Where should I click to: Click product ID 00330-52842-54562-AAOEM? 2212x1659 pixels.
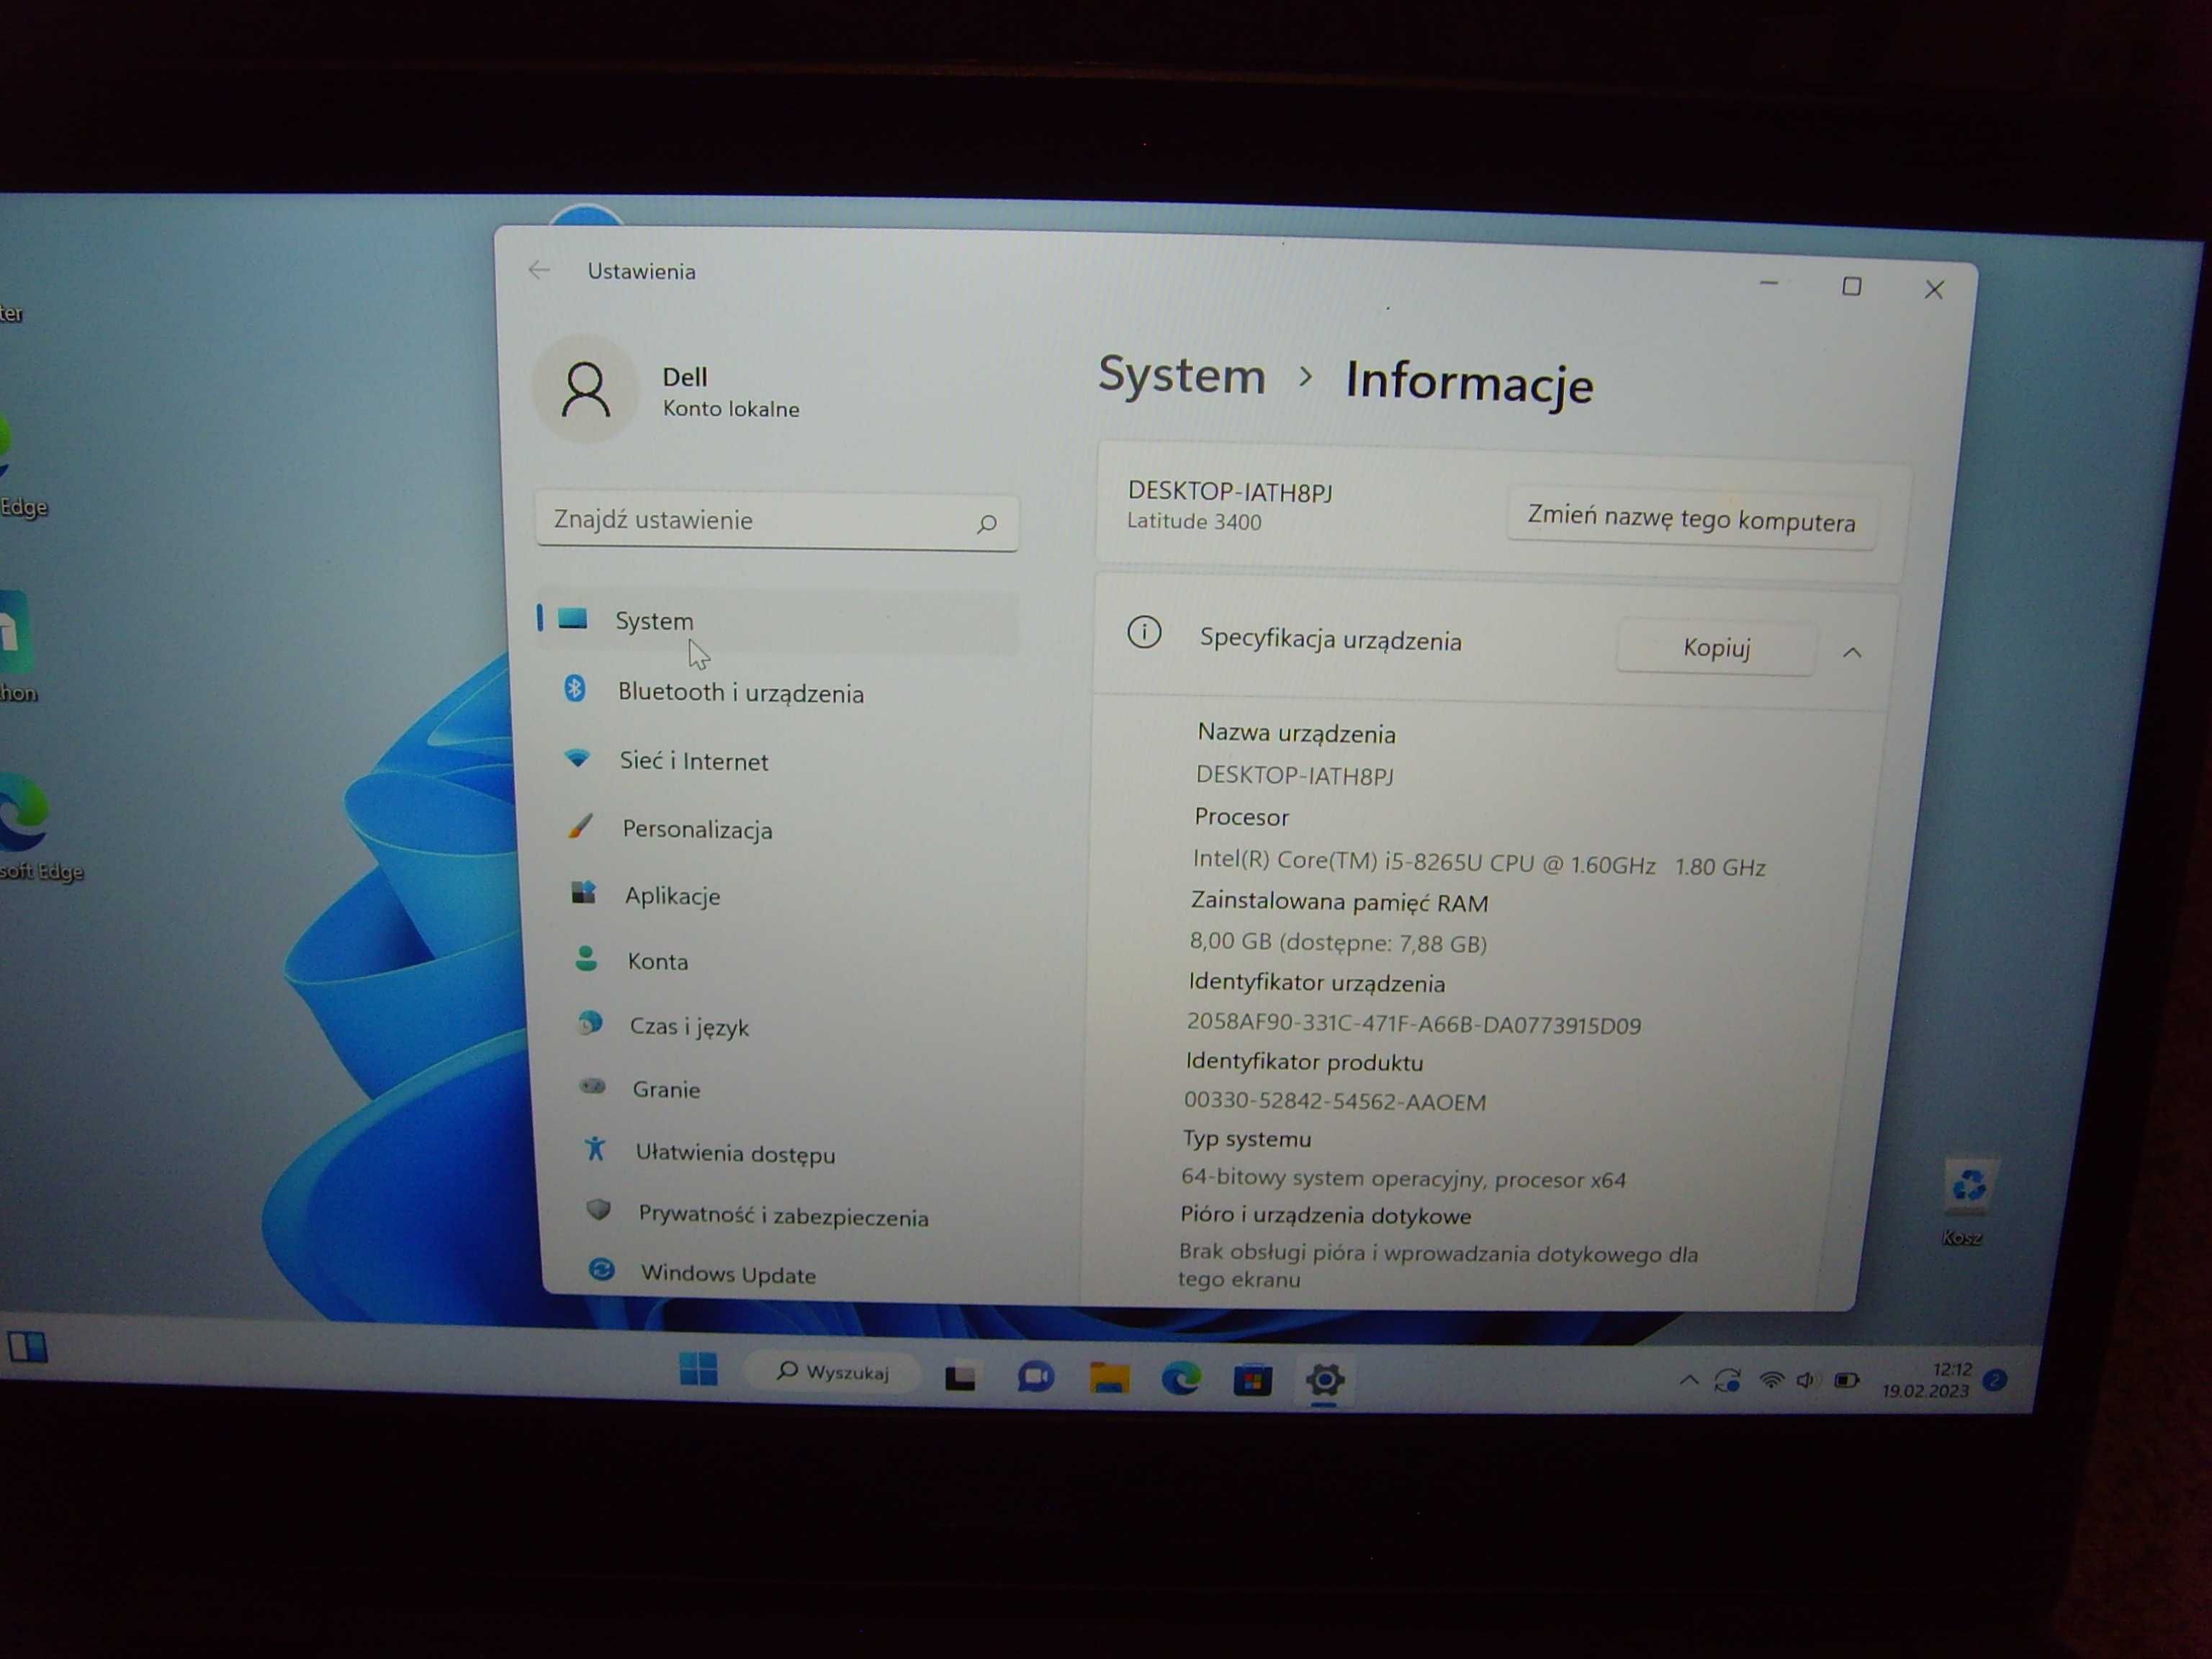pyautogui.click(x=1334, y=1101)
